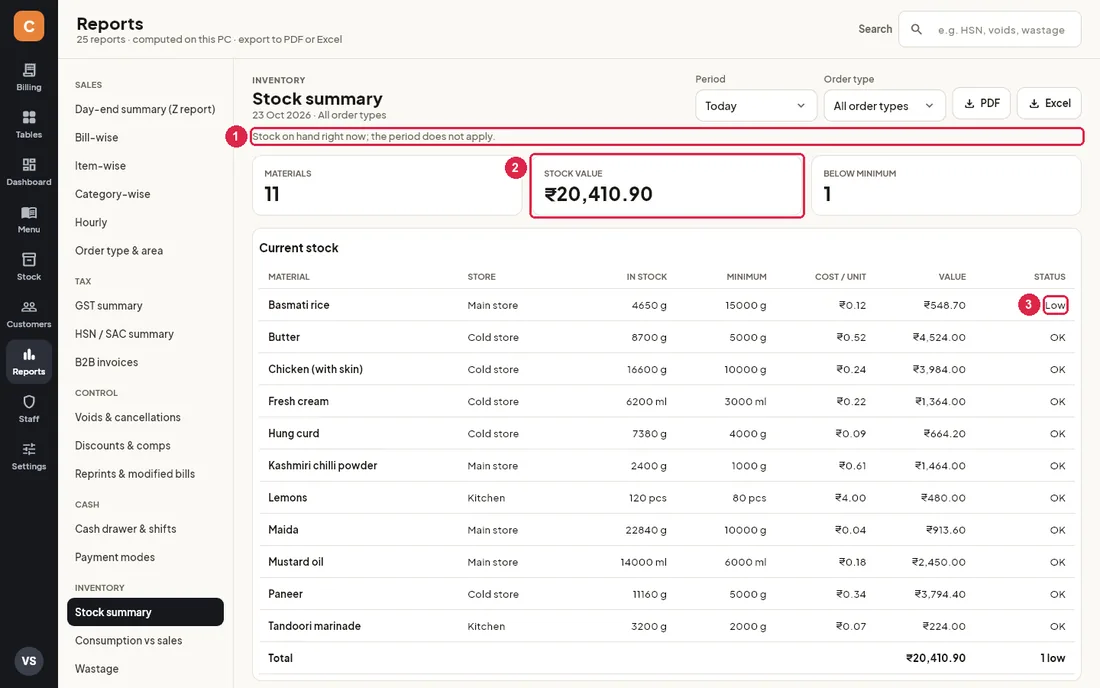Open Cash drawer & shifts report
Viewport: 1100px width, 688px height.
click(145, 529)
